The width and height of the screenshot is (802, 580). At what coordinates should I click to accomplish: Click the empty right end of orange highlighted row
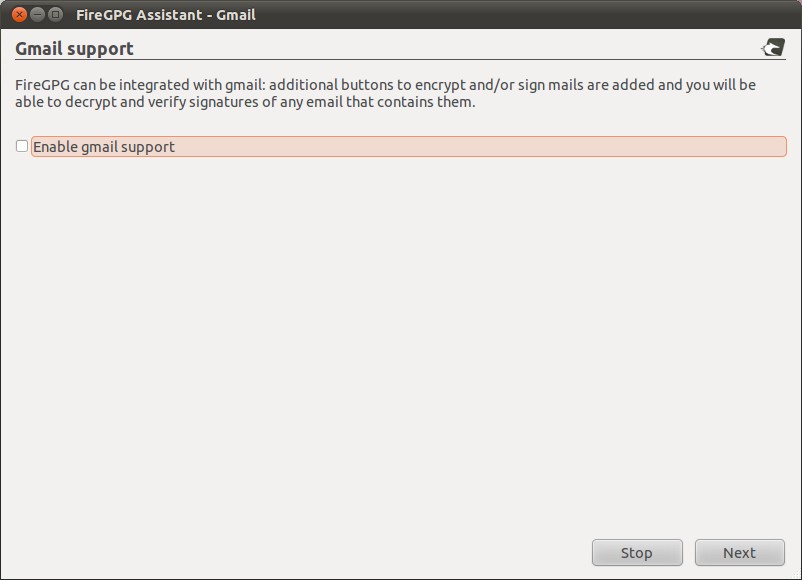point(700,147)
